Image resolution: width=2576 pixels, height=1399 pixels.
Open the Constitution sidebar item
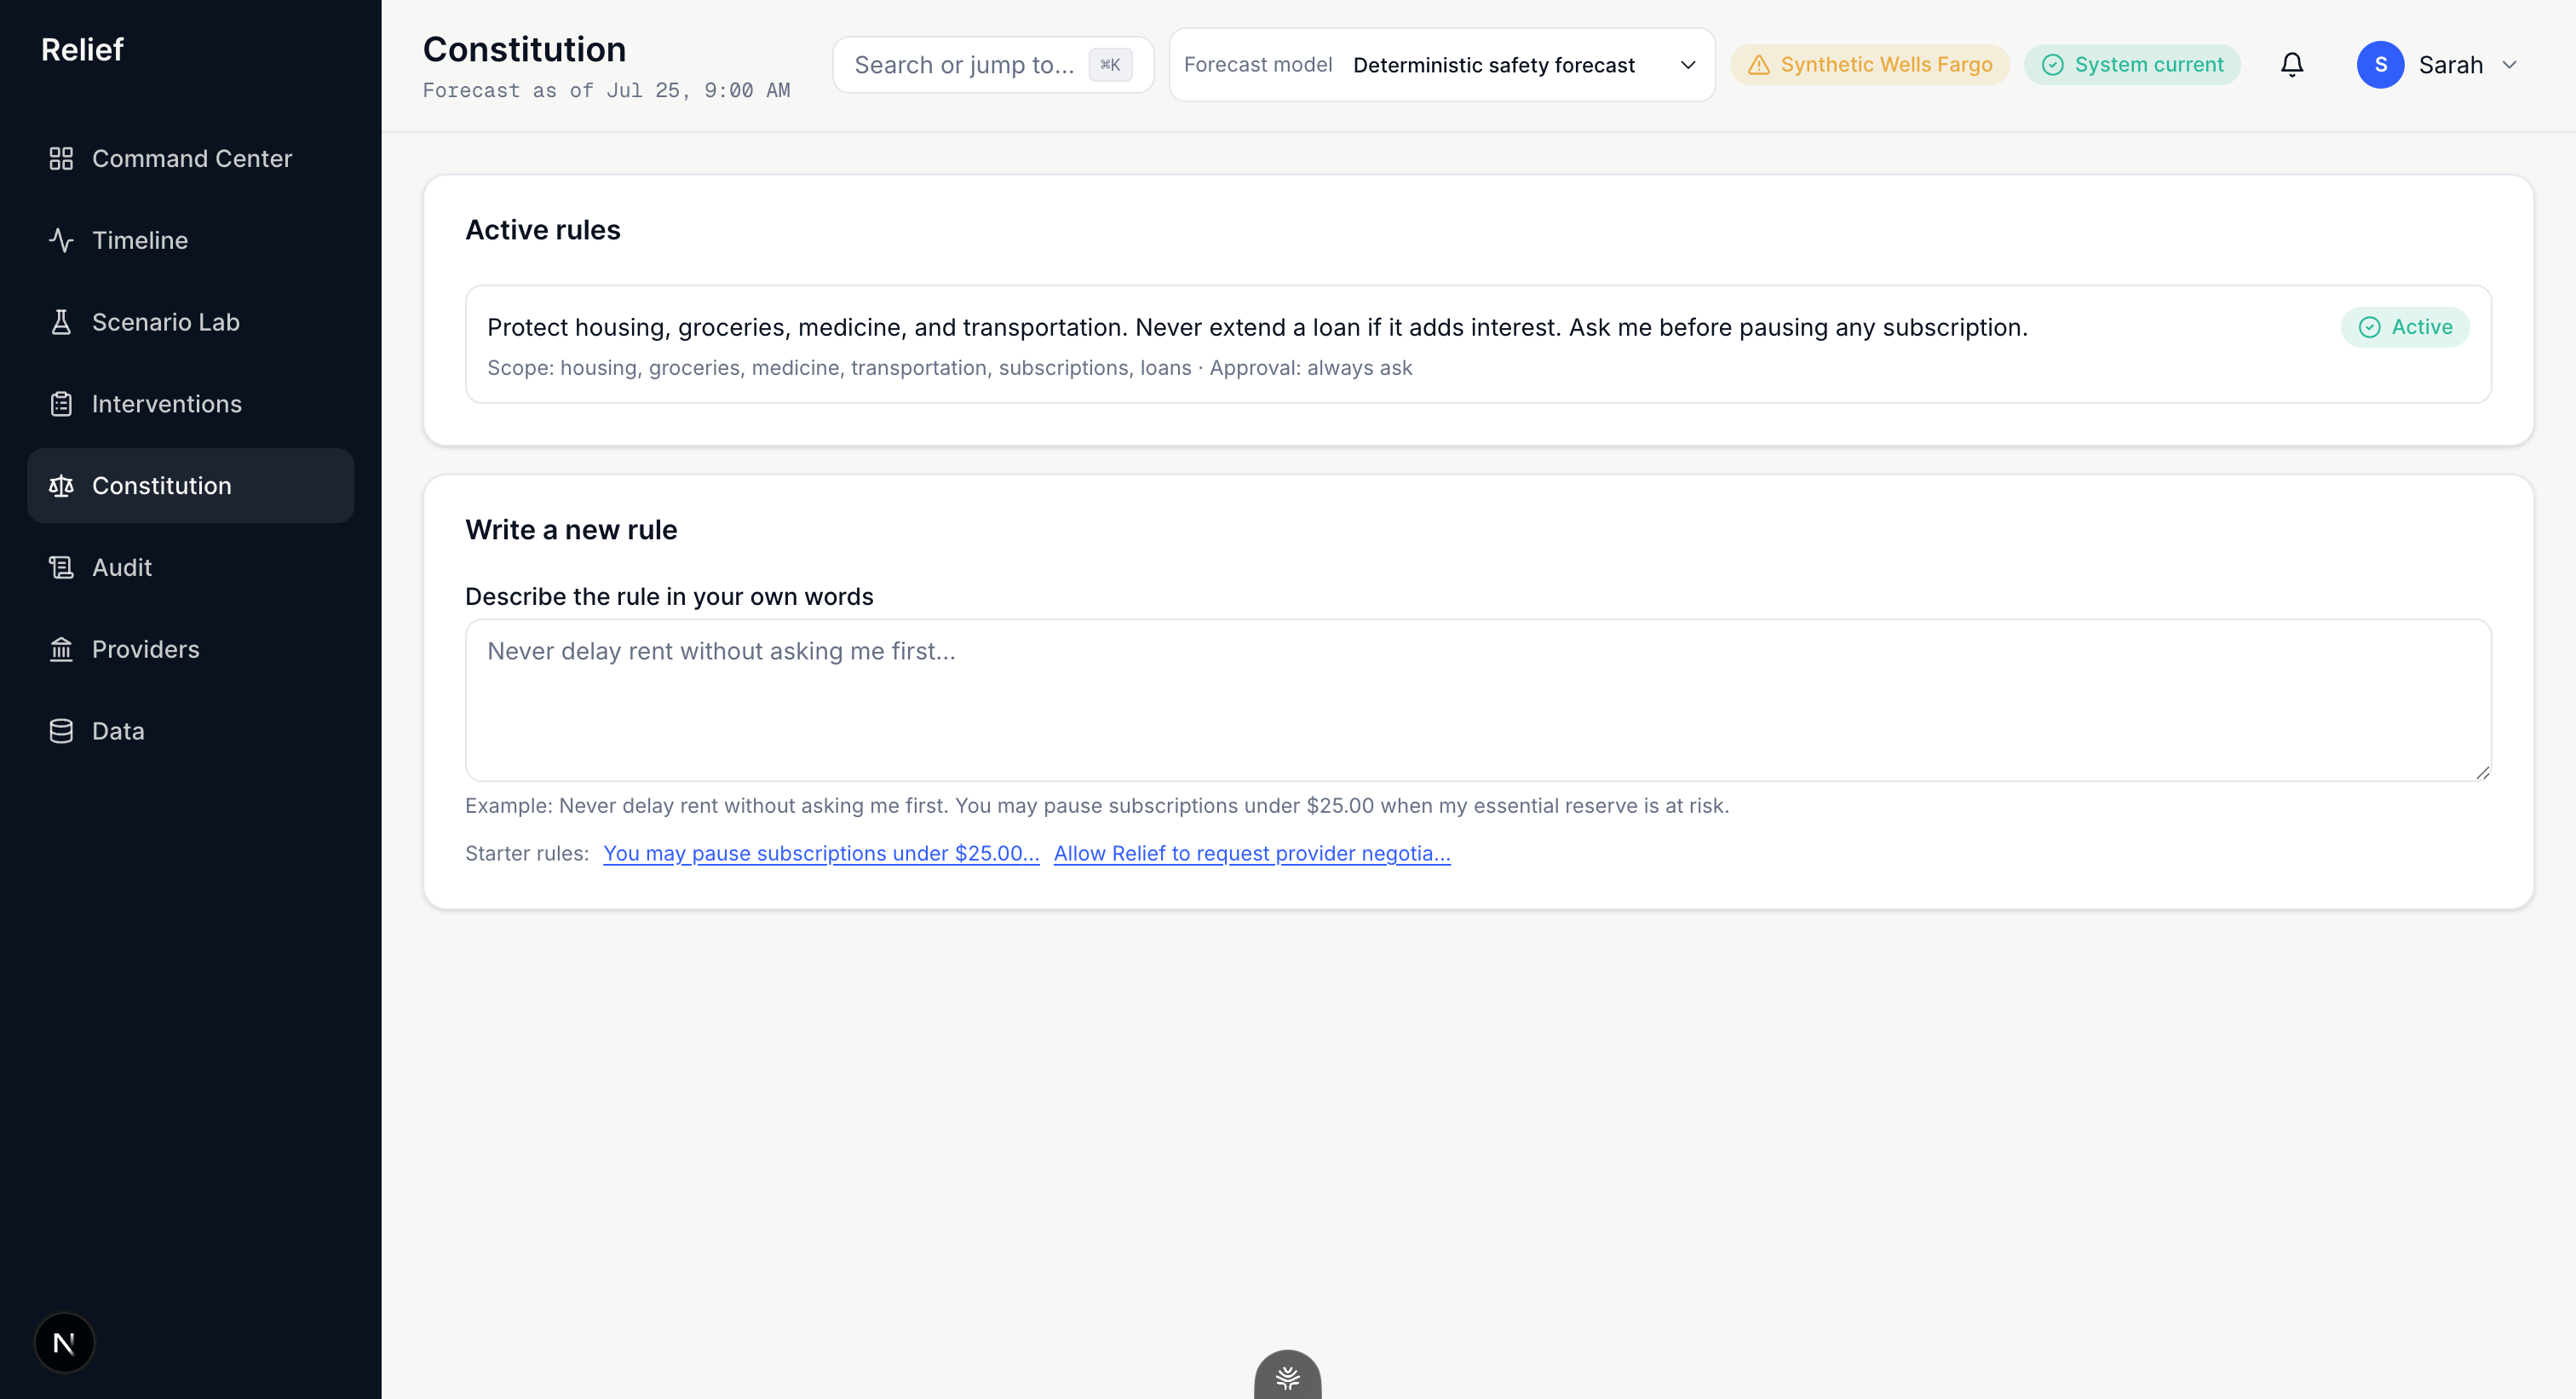(x=191, y=485)
